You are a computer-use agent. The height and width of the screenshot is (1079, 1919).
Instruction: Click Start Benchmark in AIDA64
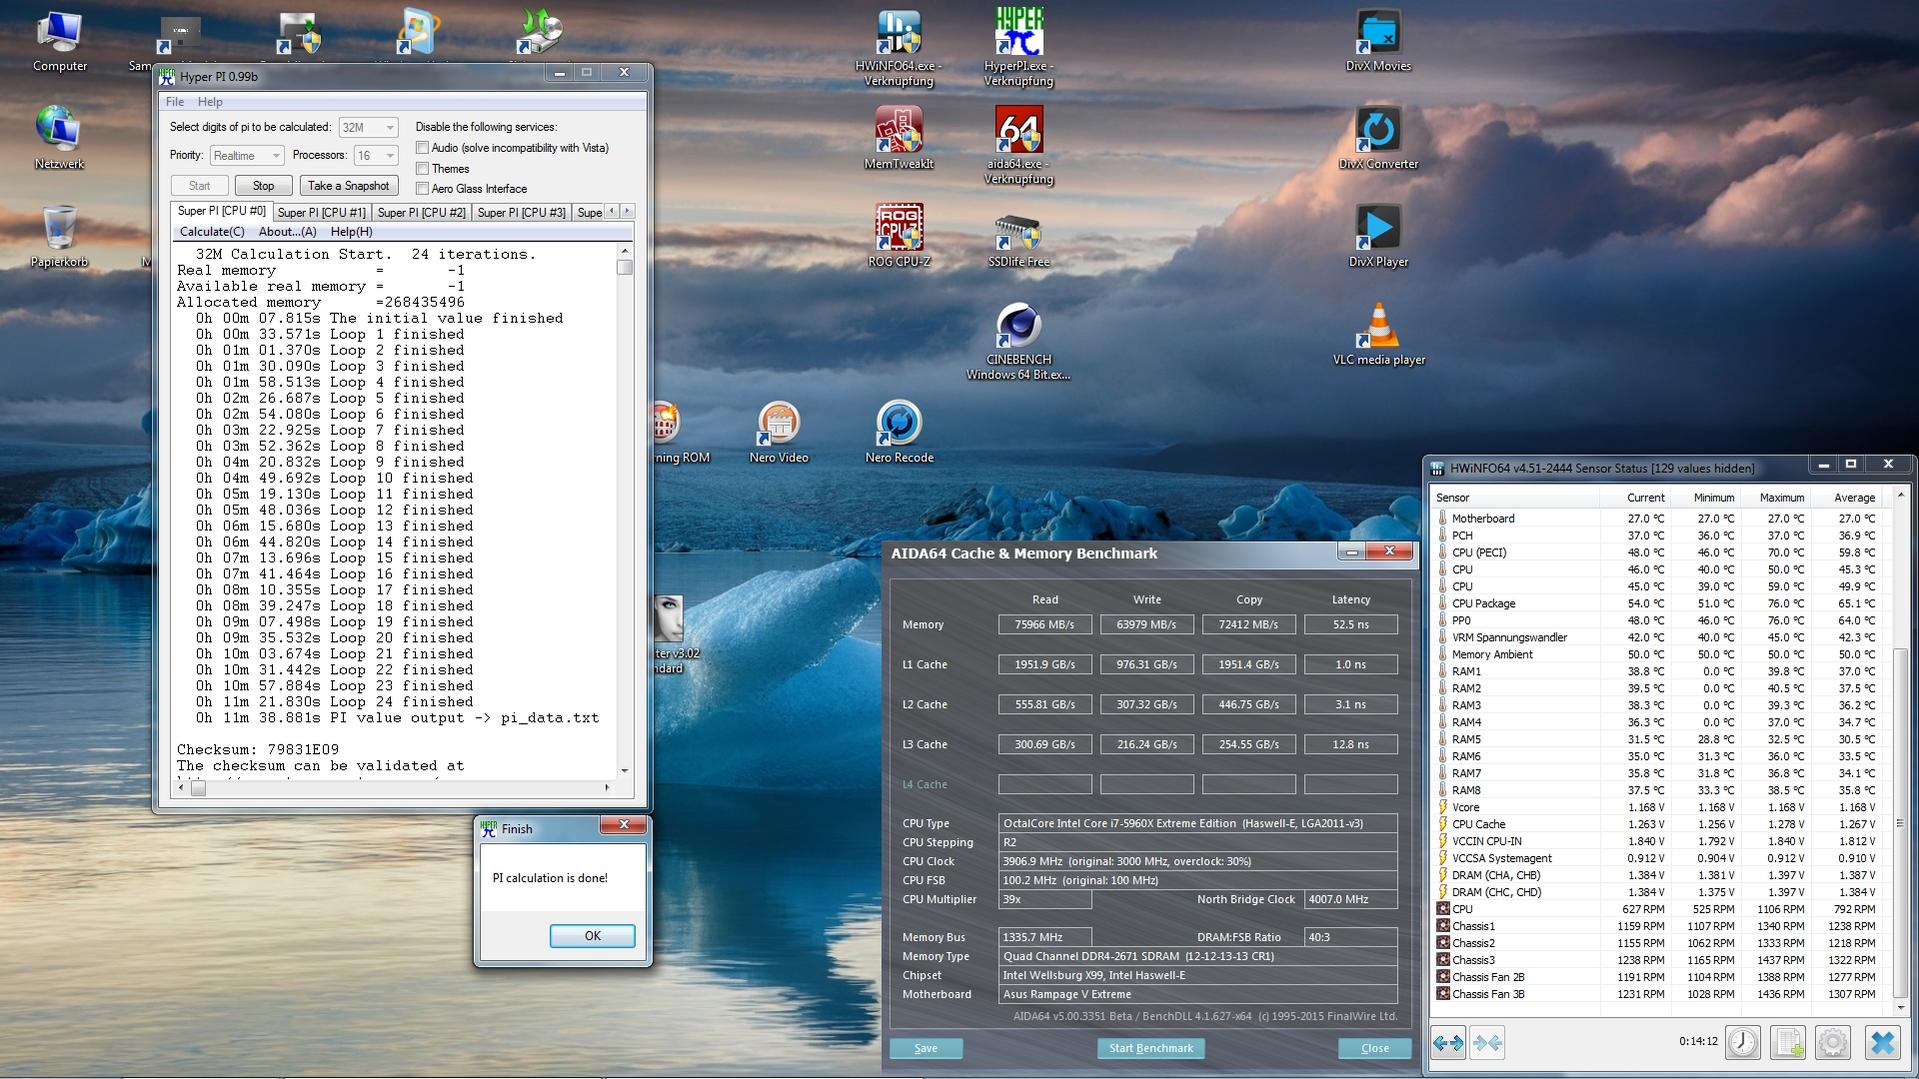point(1150,1048)
